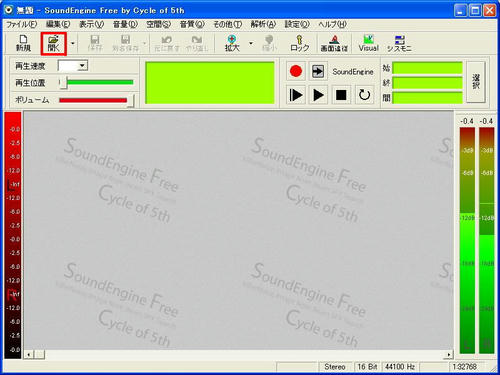The height and width of the screenshot is (375, 500).
Task: Click the arrow-in-box icon next to record
Action: pos(318,71)
